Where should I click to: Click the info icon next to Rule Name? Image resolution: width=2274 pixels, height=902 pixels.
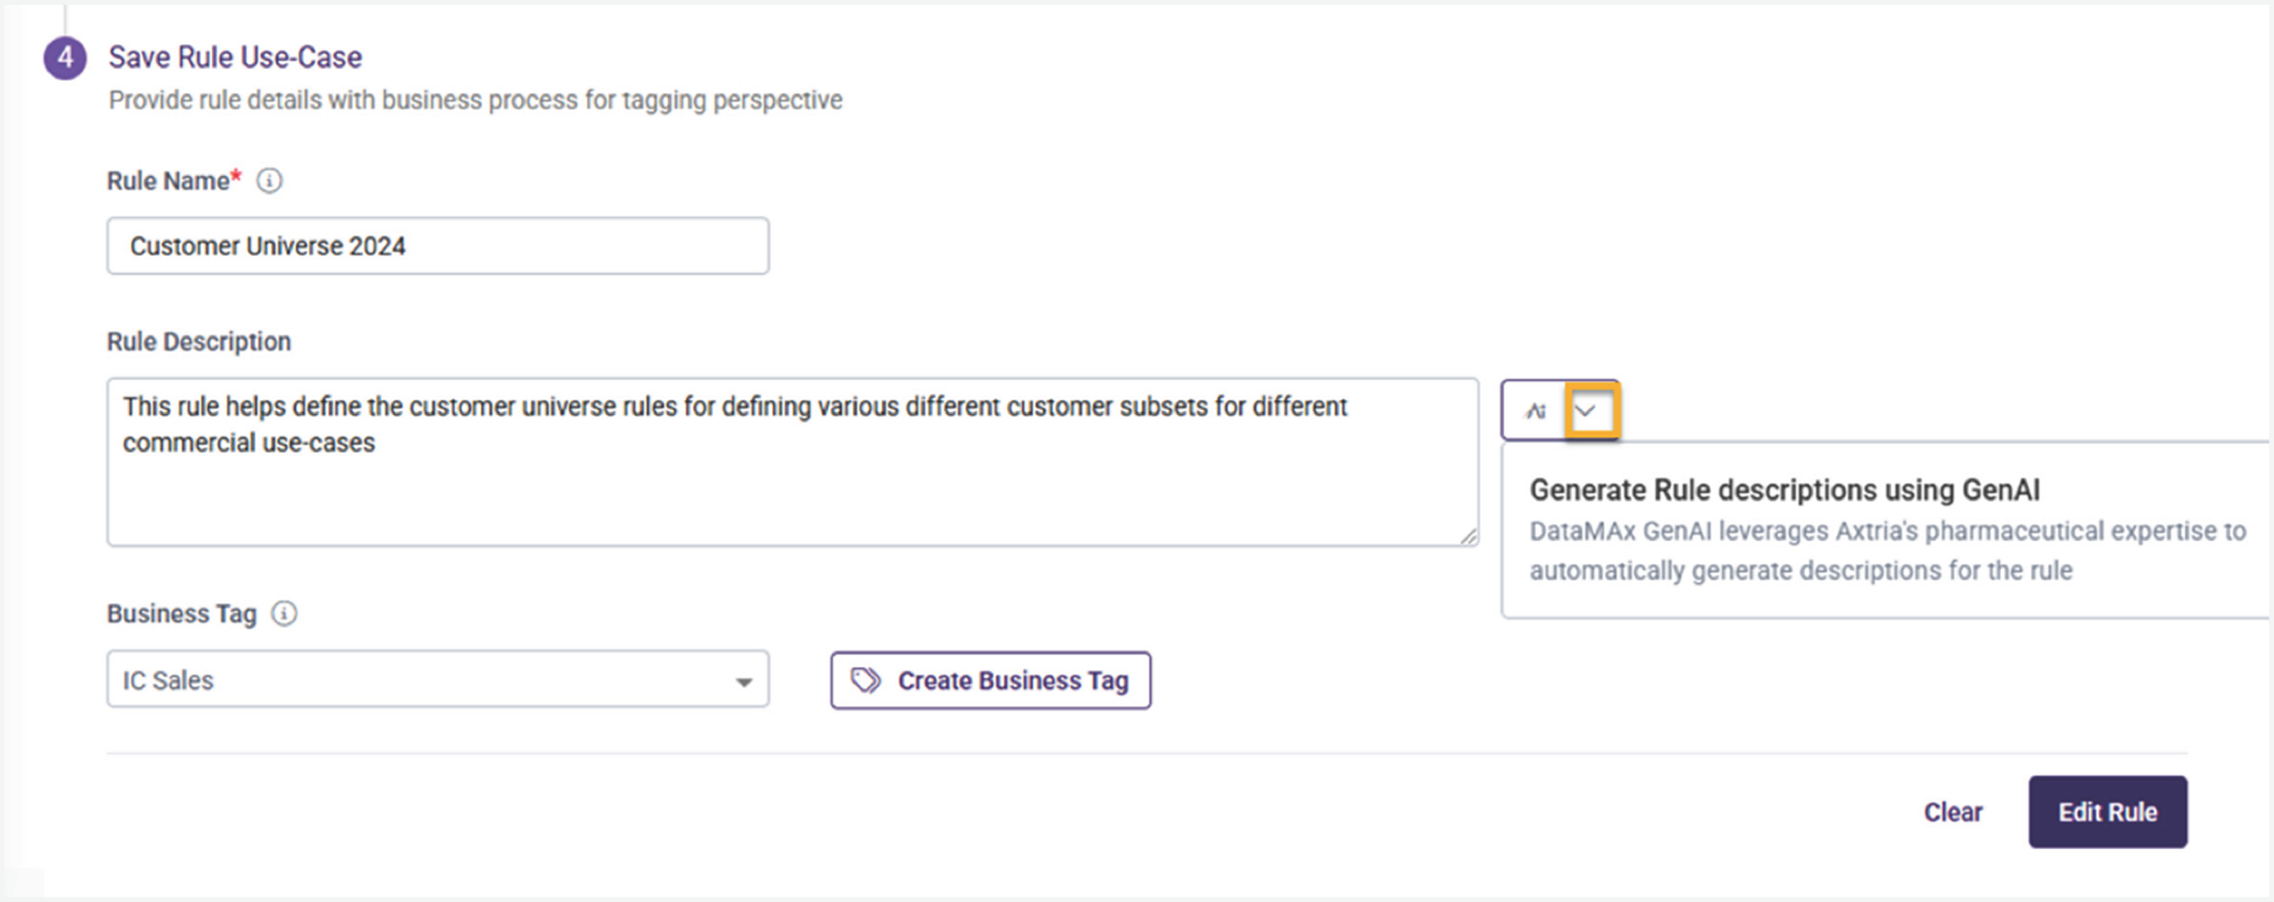(269, 181)
